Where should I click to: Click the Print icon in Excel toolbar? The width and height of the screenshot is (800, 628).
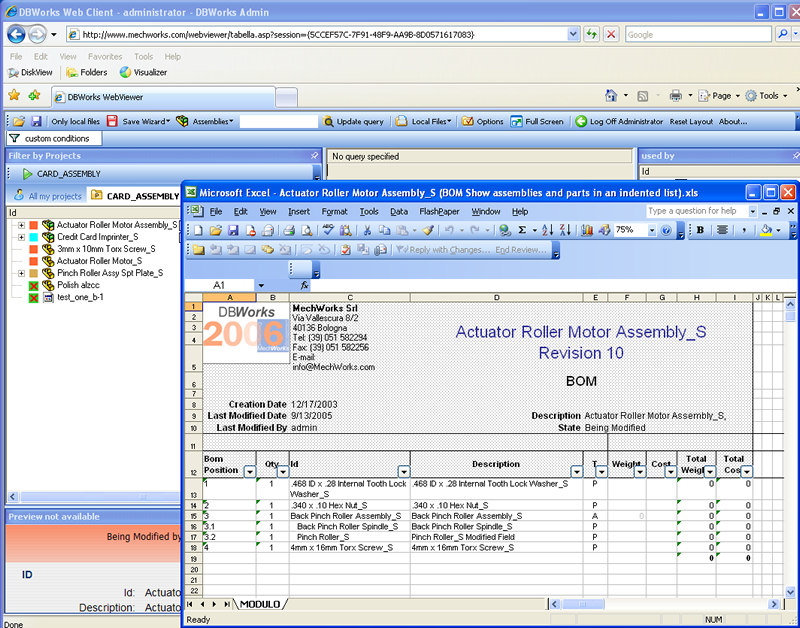point(289,231)
